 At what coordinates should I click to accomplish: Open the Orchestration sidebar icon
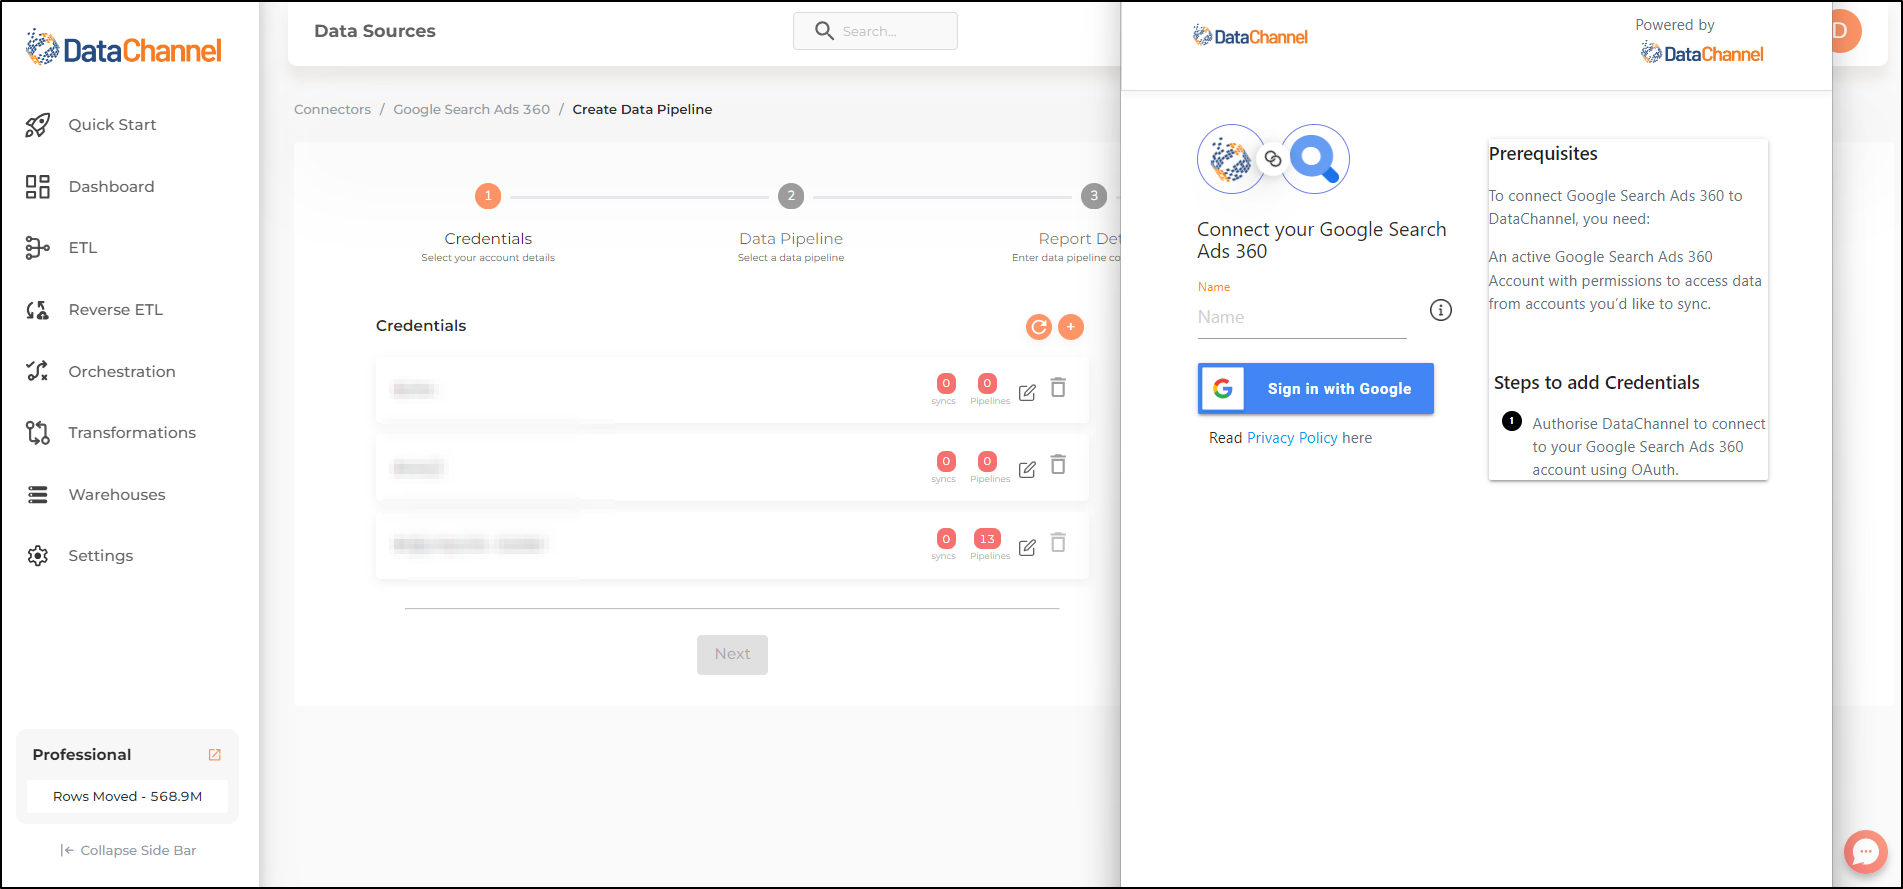pyautogui.click(x=38, y=371)
